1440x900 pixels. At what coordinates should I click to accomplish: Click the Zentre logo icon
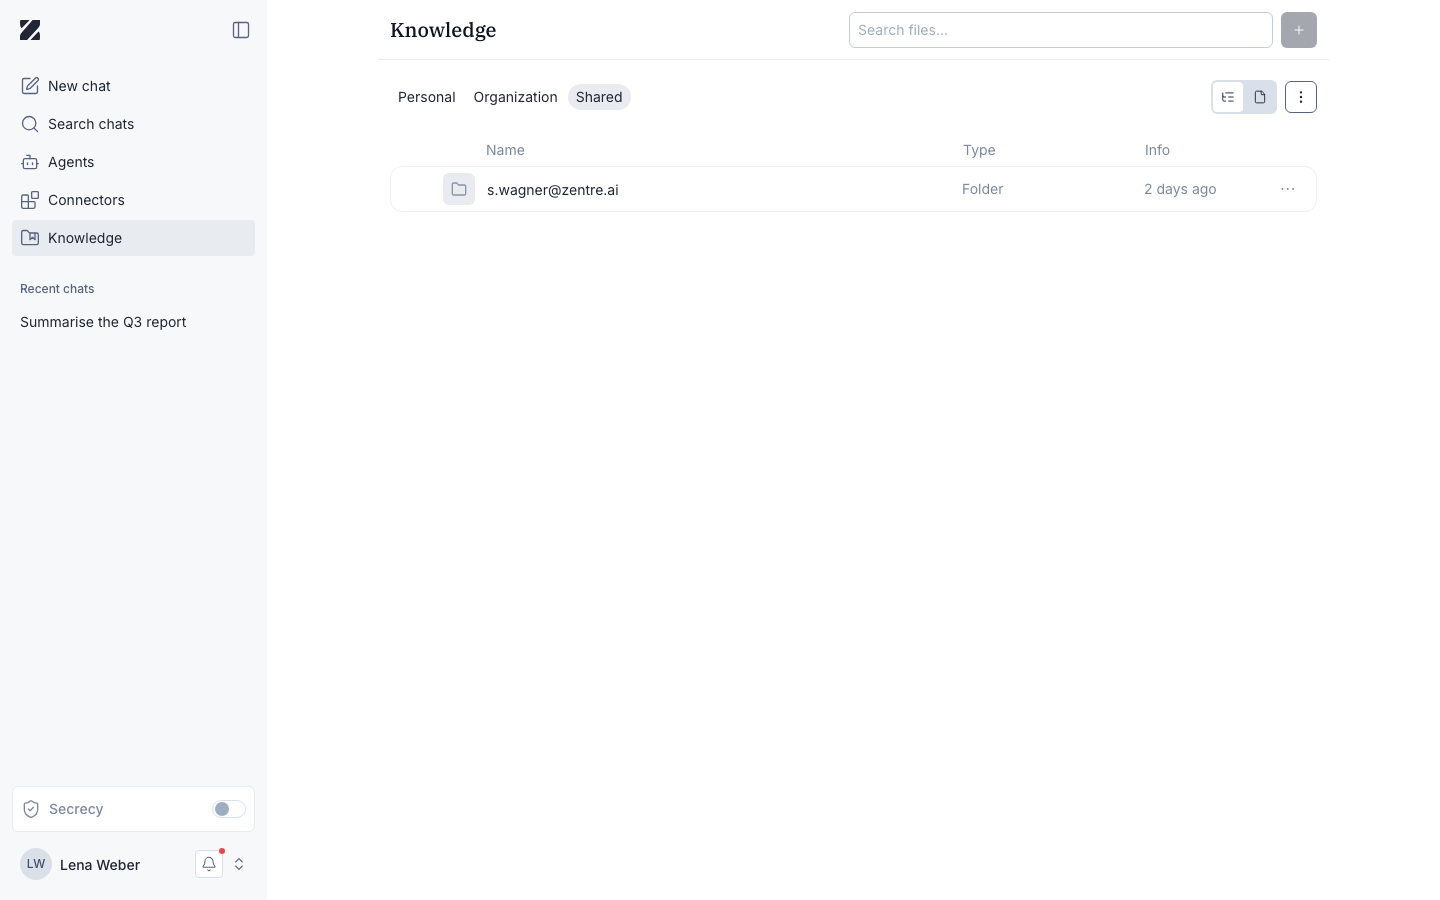coord(30,30)
